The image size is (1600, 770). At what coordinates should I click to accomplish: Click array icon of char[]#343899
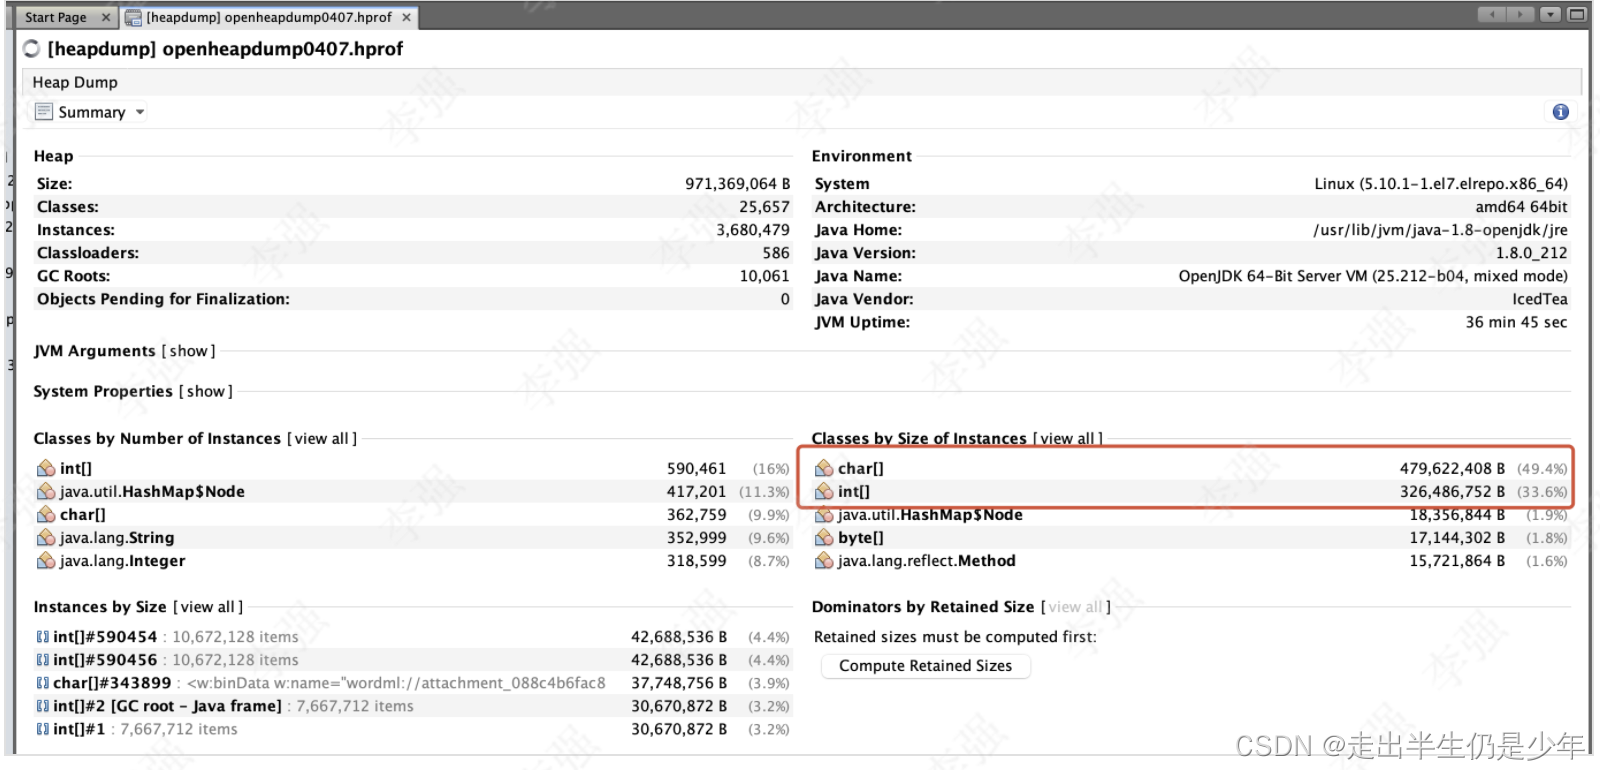point(42,683)
